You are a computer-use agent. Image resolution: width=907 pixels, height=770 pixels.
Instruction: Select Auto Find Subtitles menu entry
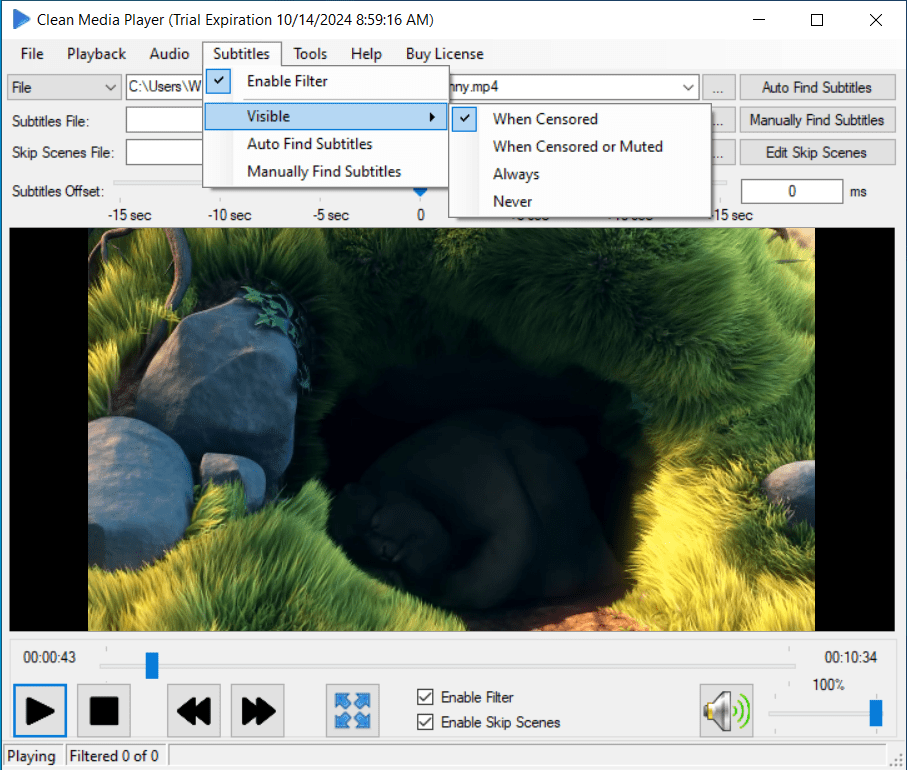[x=326, y=144]
